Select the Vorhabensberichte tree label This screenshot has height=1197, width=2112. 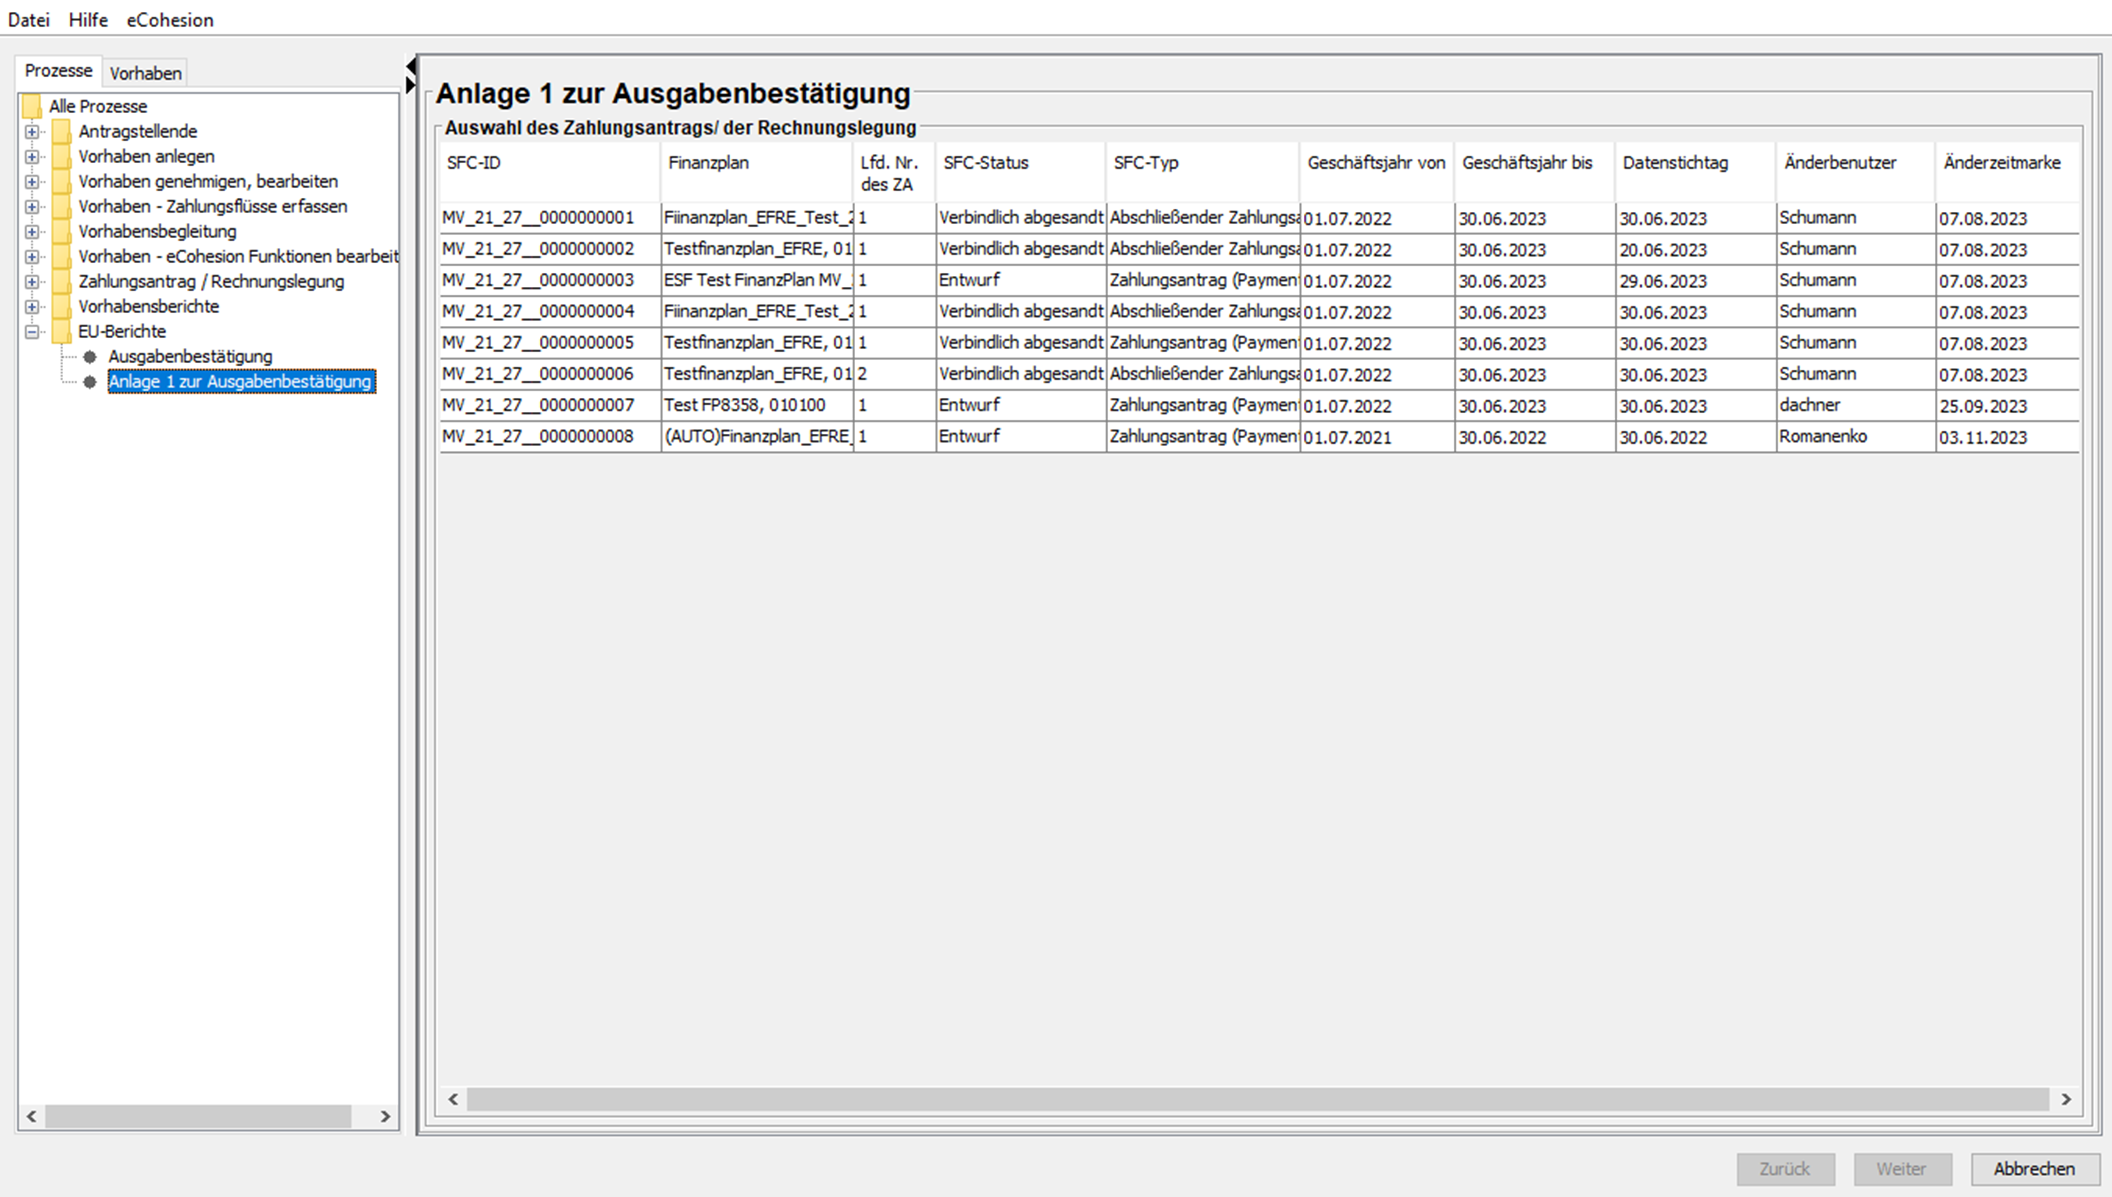coord(149,306)
